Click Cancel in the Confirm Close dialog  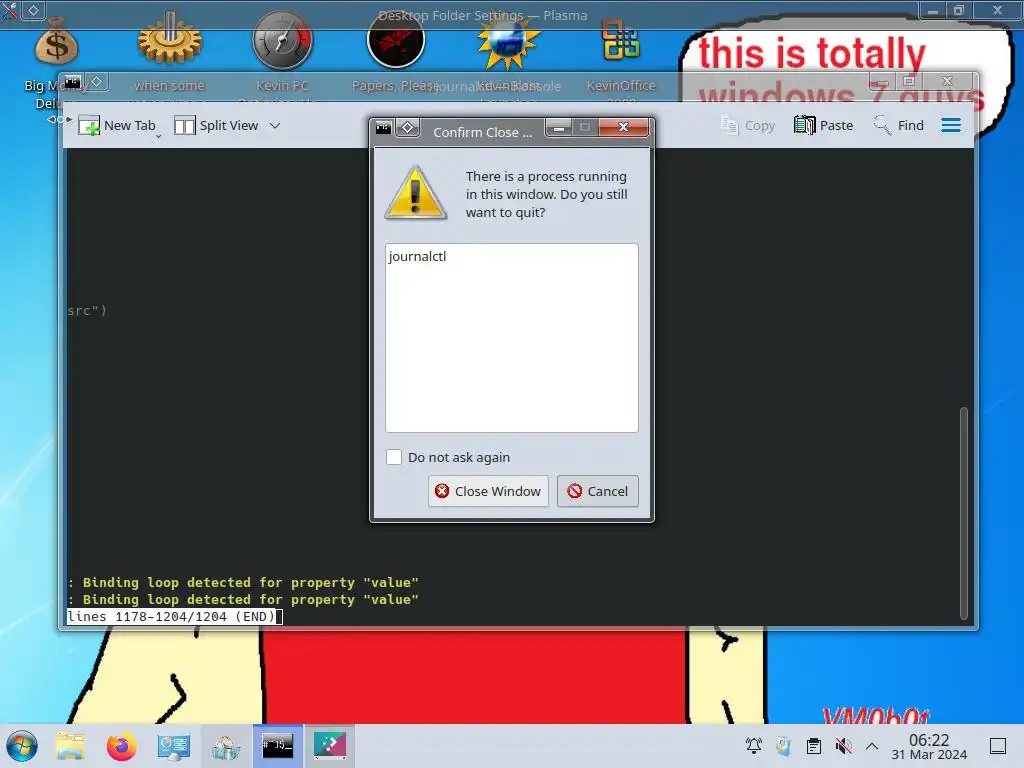pos(598,491)
